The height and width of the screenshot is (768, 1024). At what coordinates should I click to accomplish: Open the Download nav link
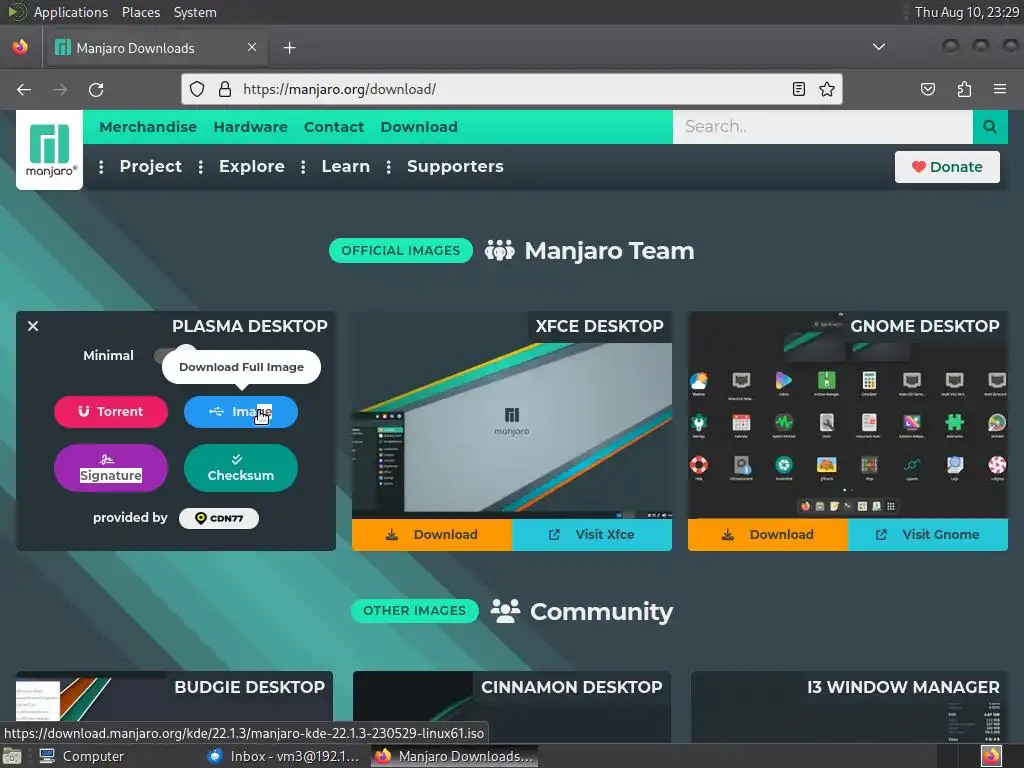click(419, 127)
